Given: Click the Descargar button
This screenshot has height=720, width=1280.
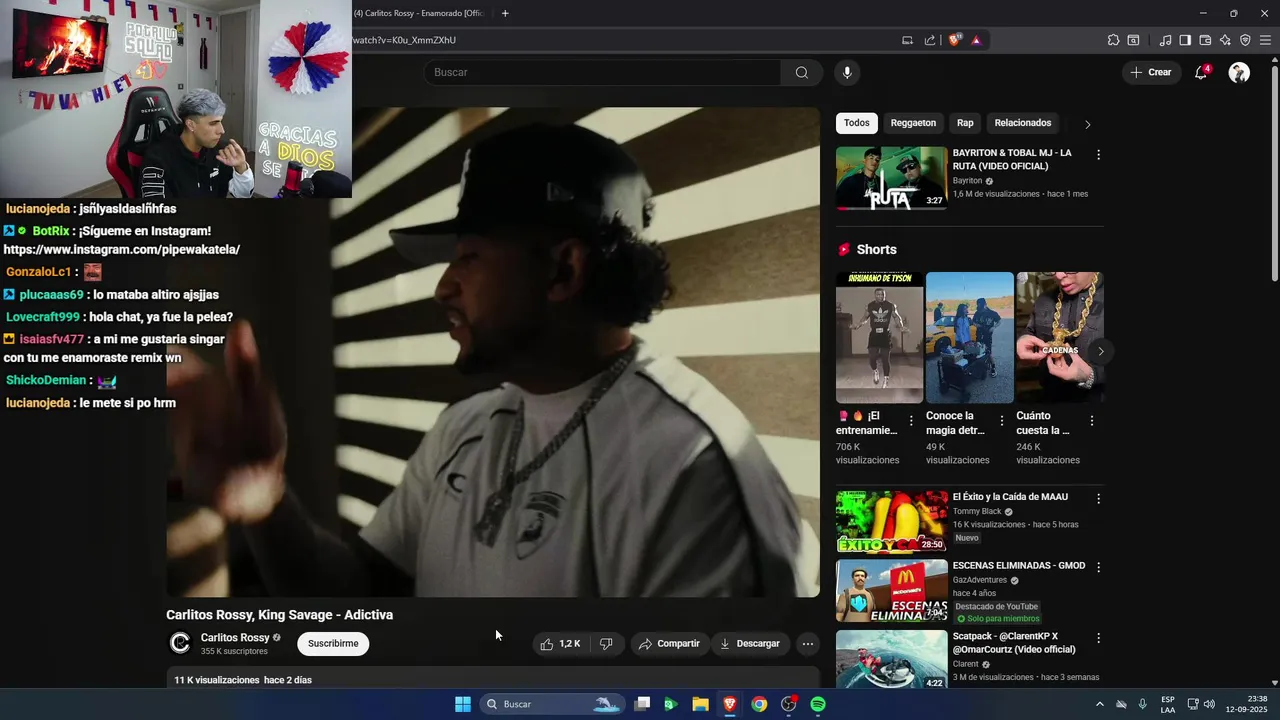Looking at the screenshot, I should click(x=749, y=644).
